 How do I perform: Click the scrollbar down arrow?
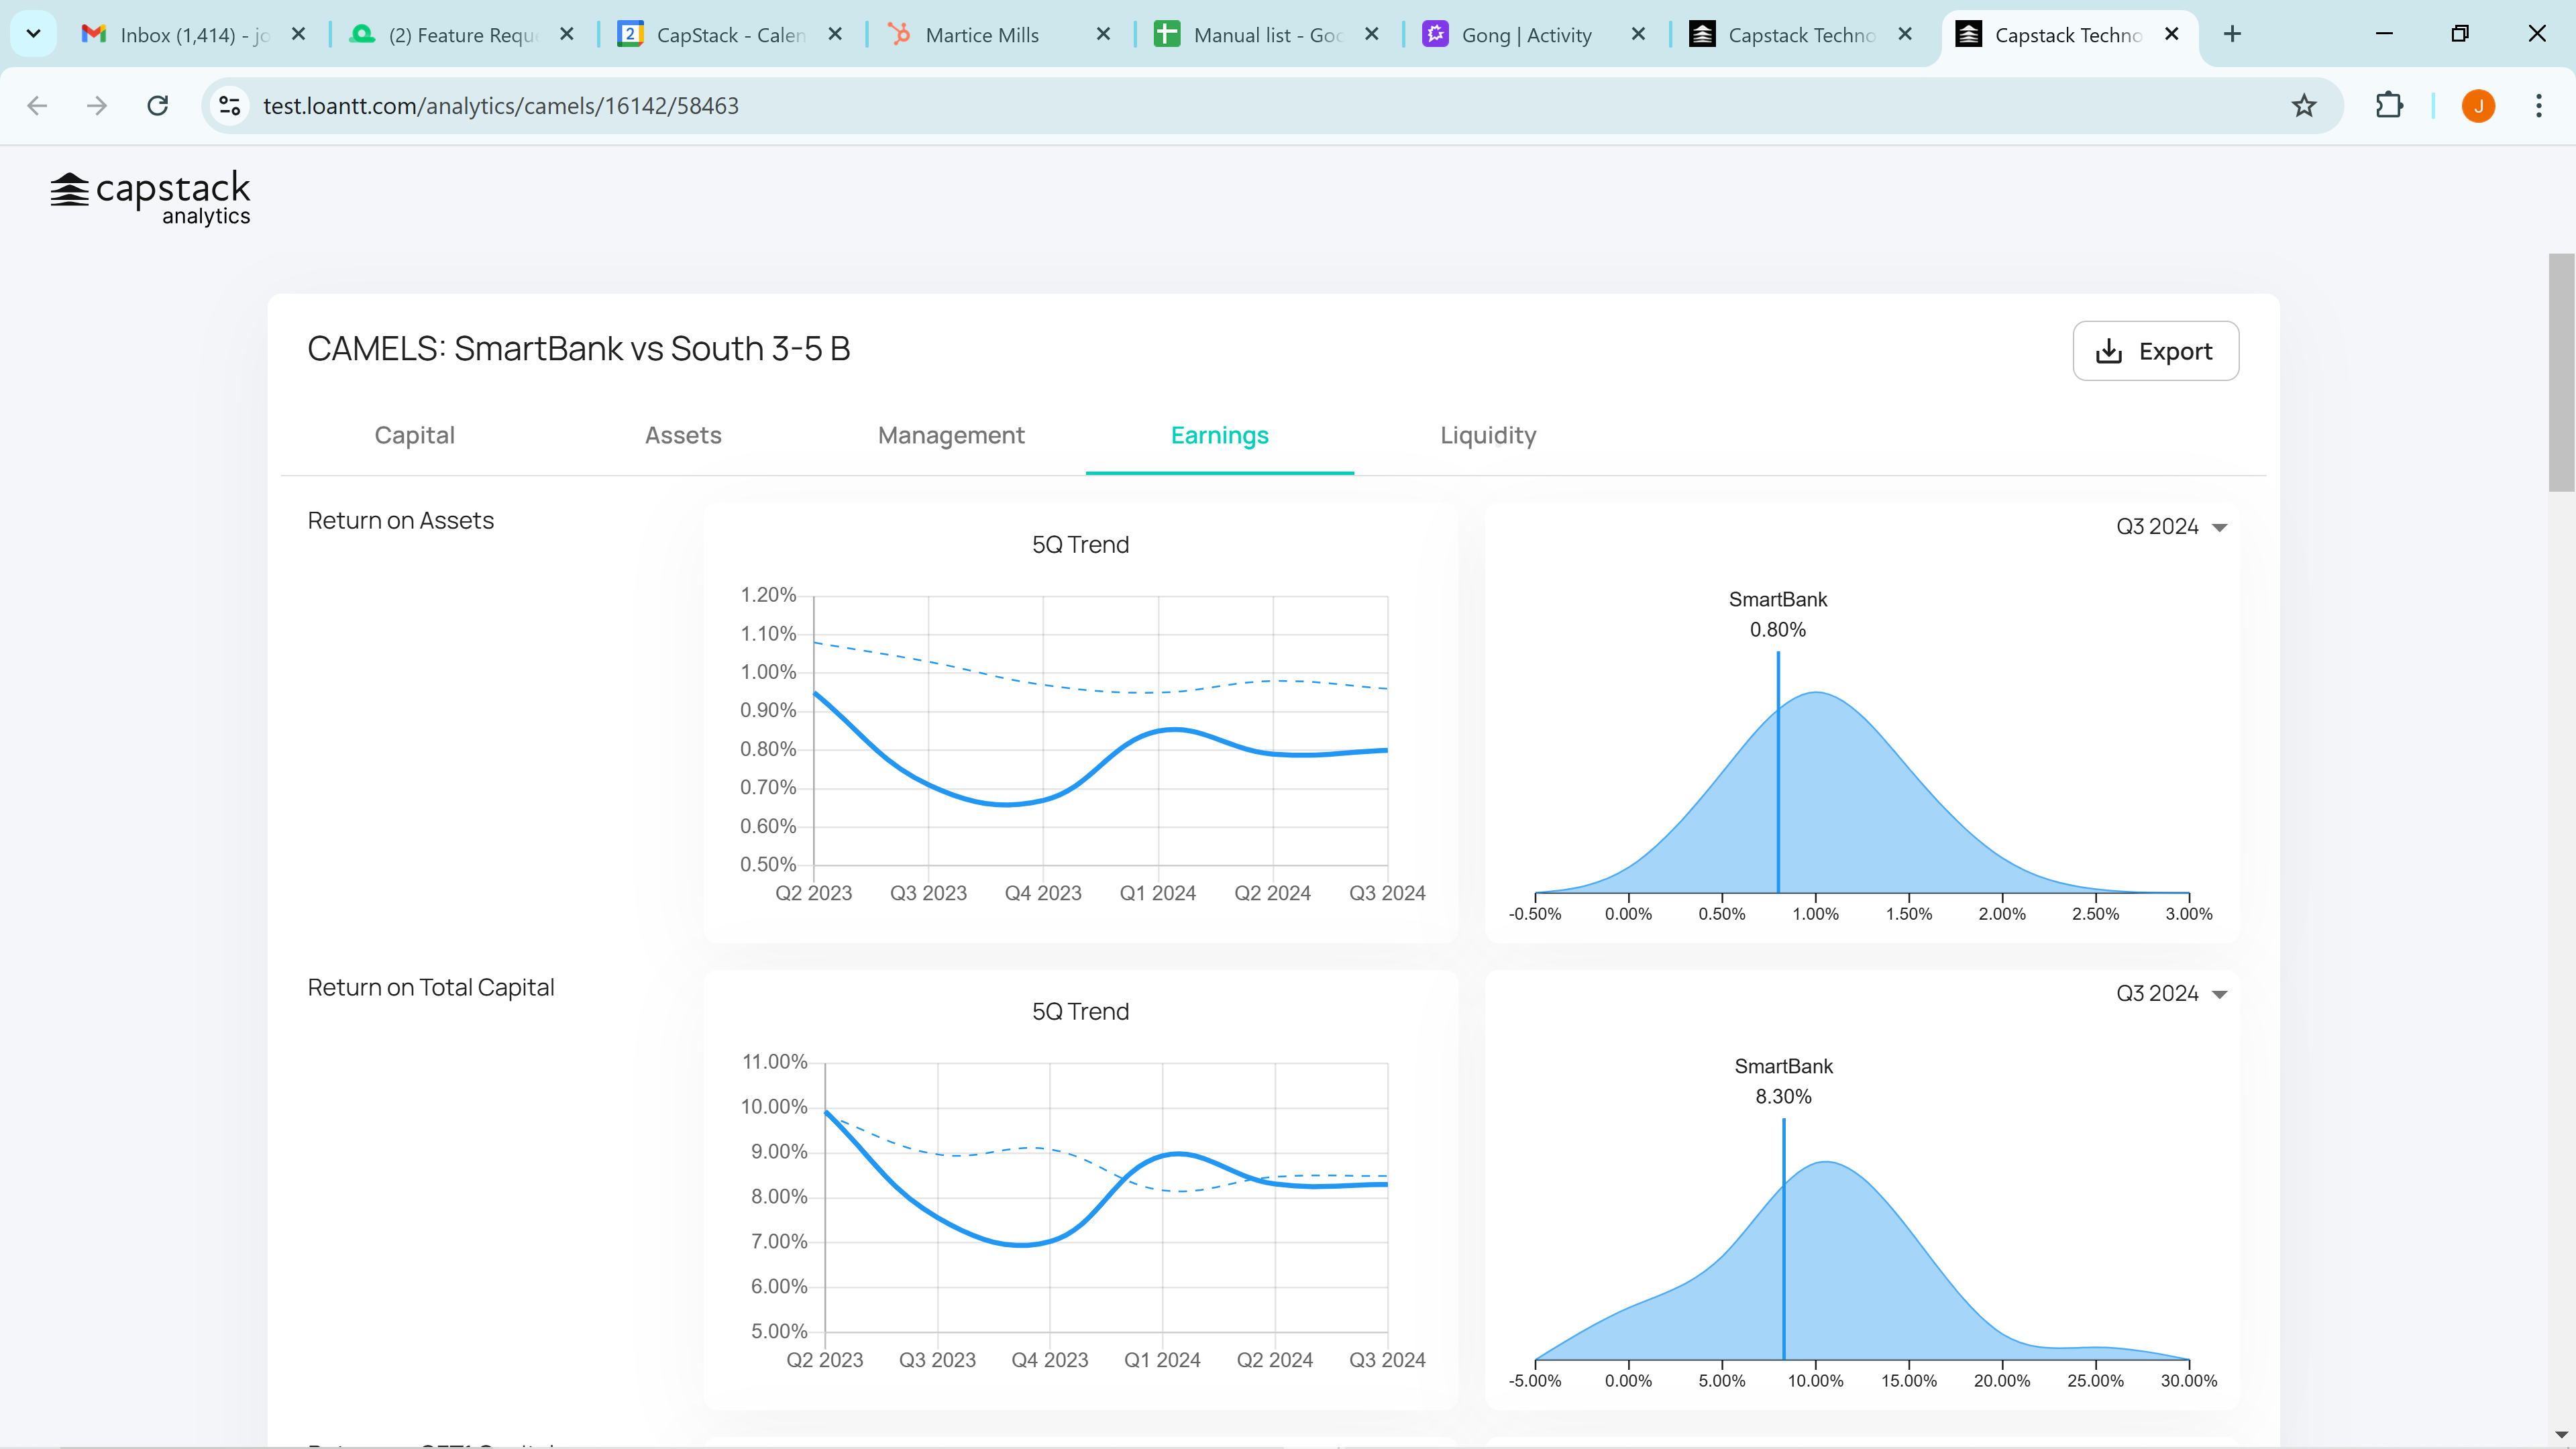coord(2561,1435)
